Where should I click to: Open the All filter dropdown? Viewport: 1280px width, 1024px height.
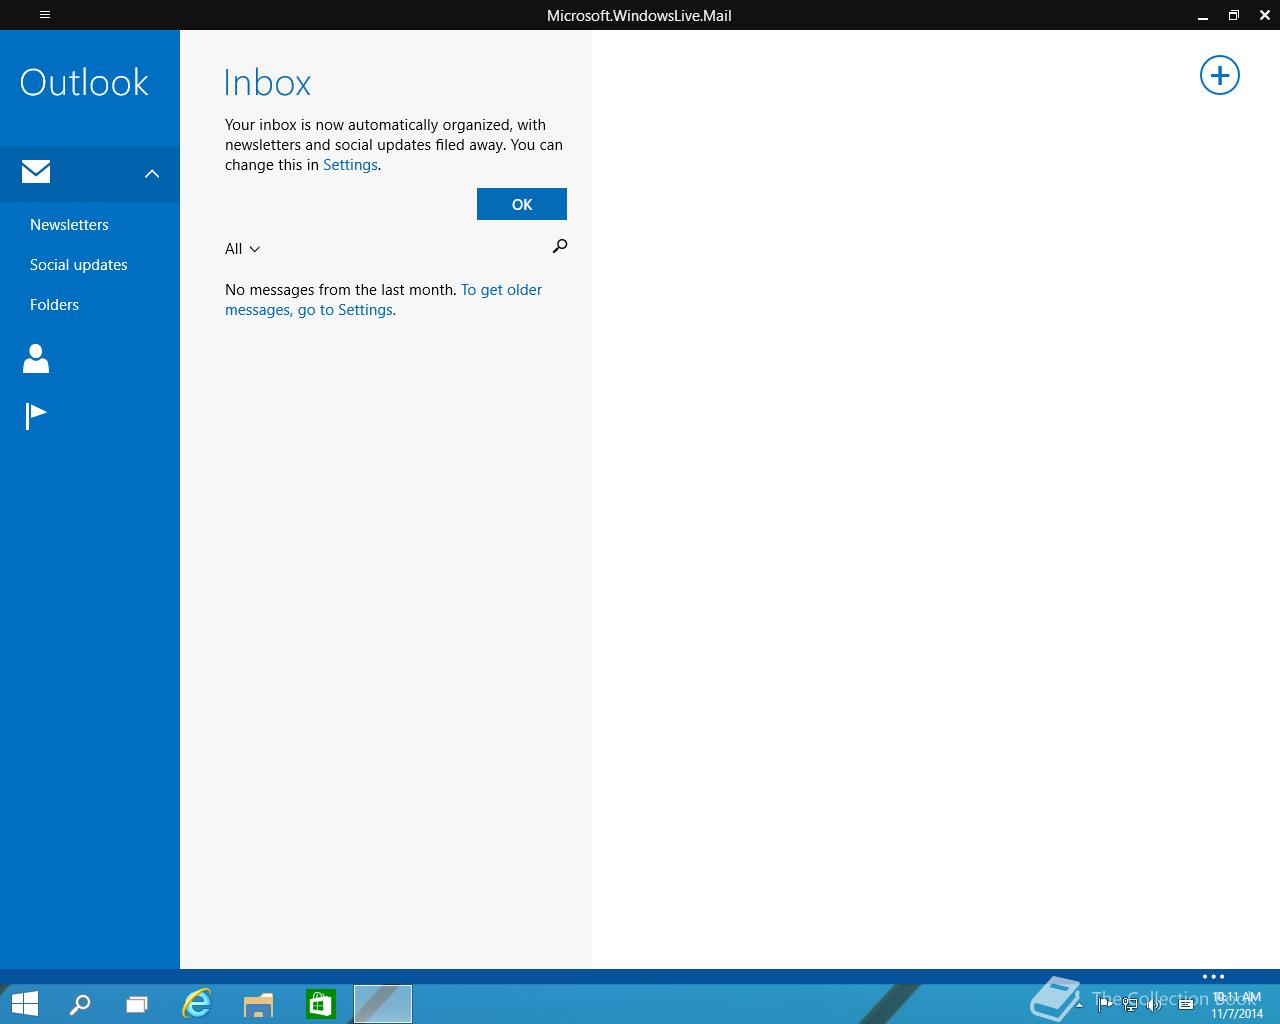coord(242,249)
